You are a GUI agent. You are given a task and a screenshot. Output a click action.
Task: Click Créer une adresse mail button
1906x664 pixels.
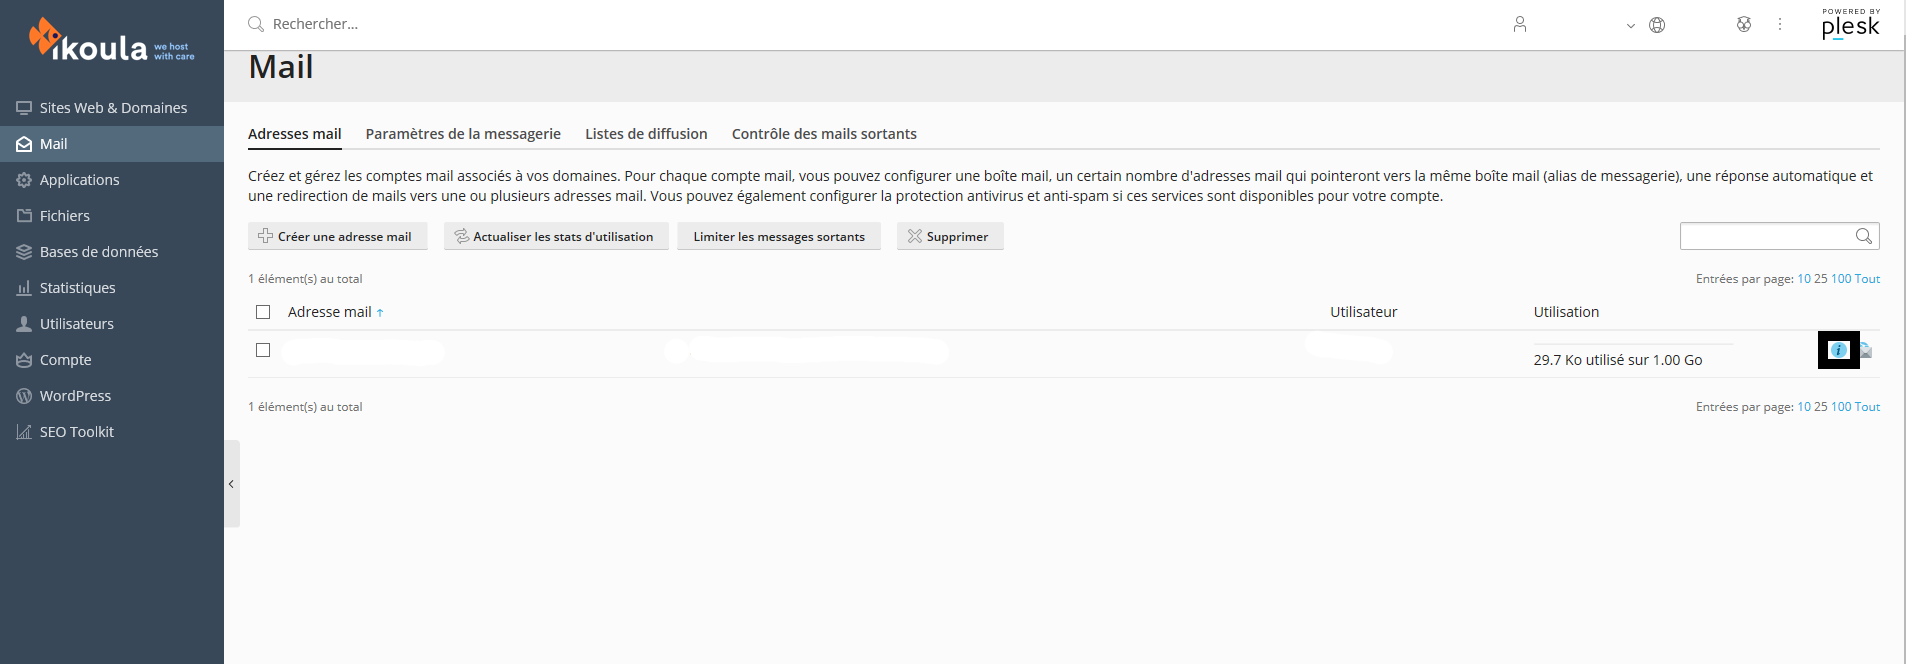tap(337, 236)
